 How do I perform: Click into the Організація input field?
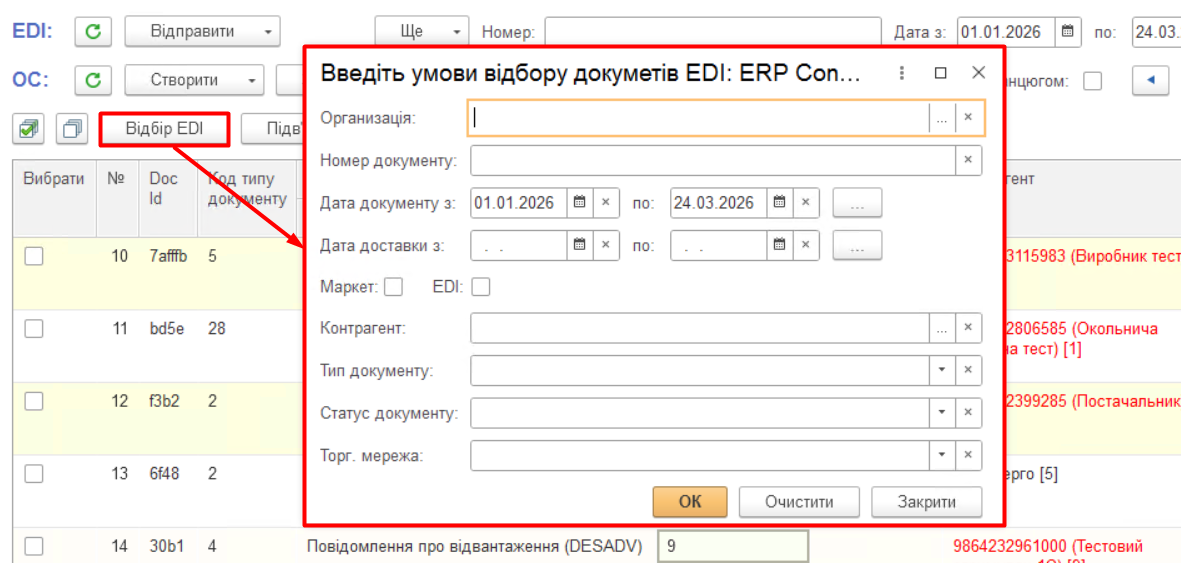[x=698, y=118]
